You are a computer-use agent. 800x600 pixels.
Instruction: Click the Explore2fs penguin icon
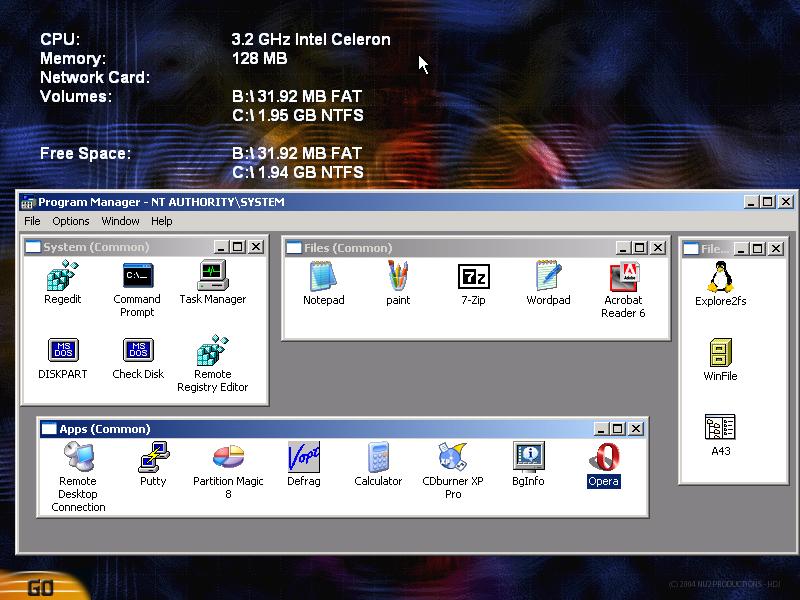720,277
